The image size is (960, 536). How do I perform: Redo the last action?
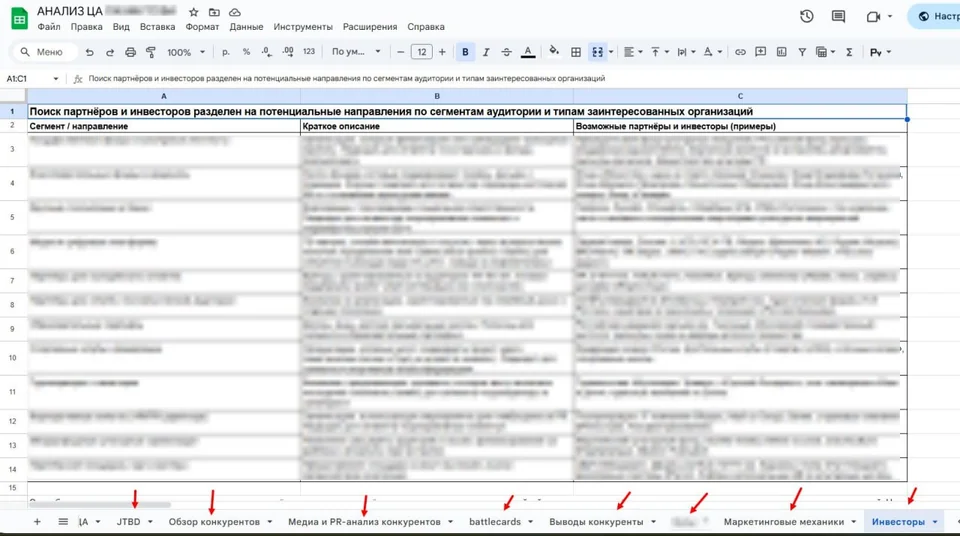(110, 53)
